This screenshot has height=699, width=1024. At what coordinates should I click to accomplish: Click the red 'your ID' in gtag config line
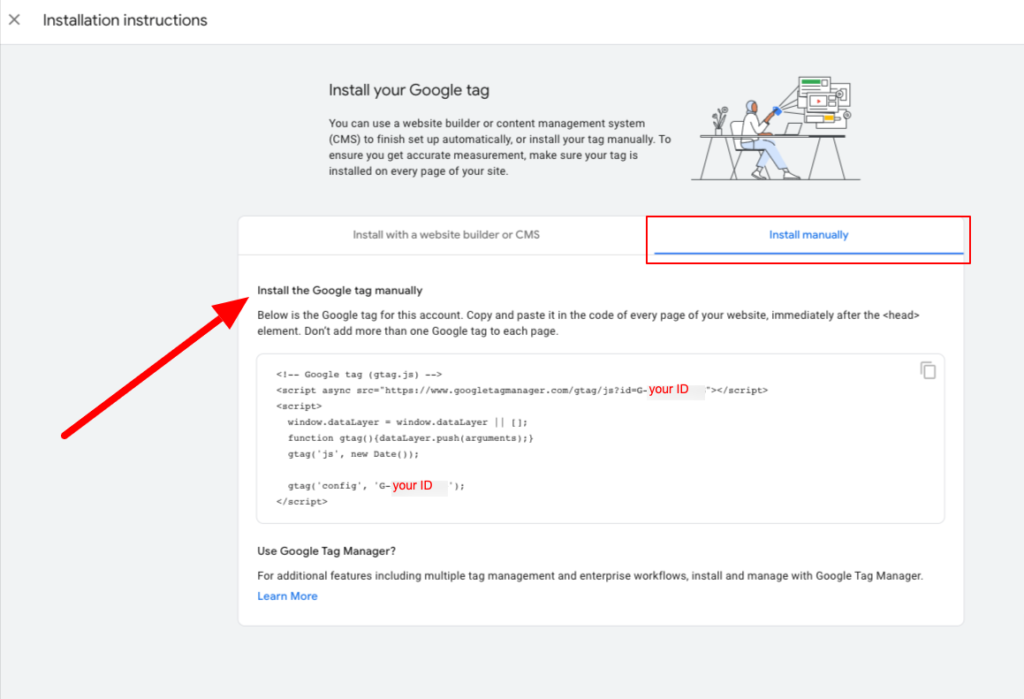coord(412,485)
